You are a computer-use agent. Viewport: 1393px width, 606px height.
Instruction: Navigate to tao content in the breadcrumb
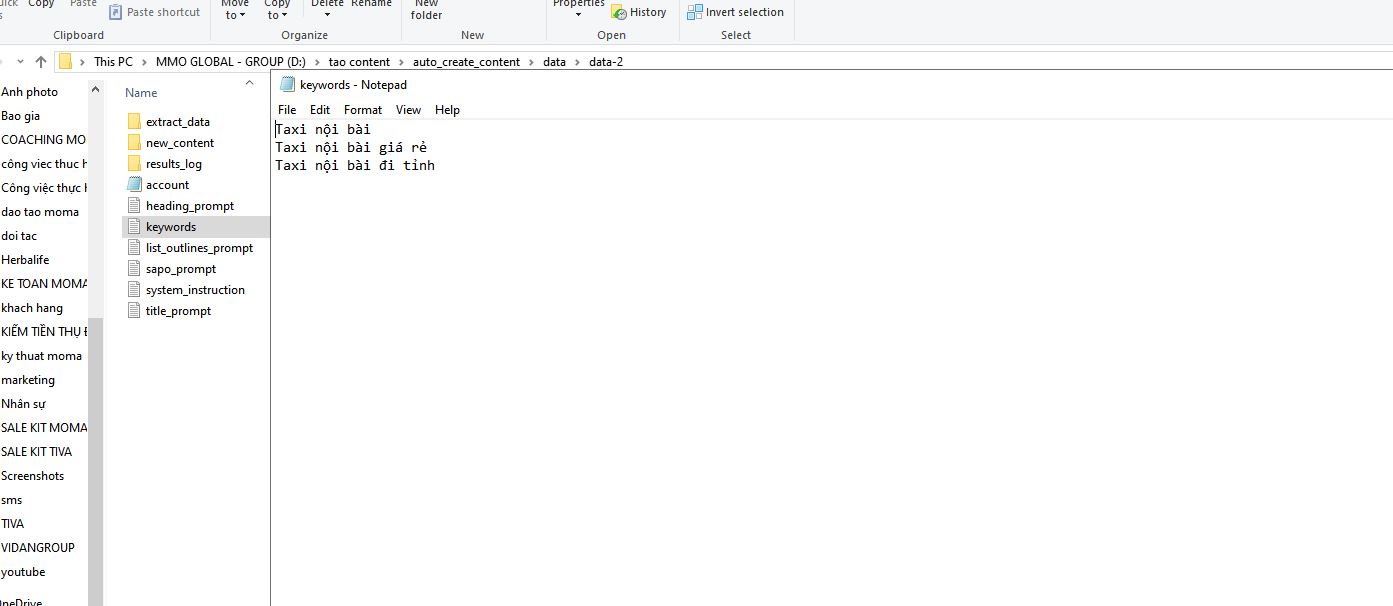[x=359, y=62]
